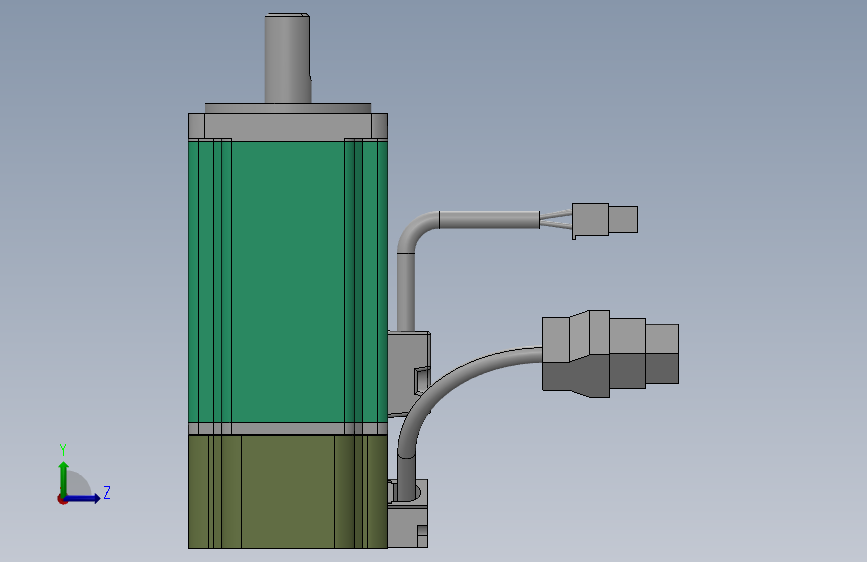
Task: Select the large two-tone cable connector
Action: (610, 353)
